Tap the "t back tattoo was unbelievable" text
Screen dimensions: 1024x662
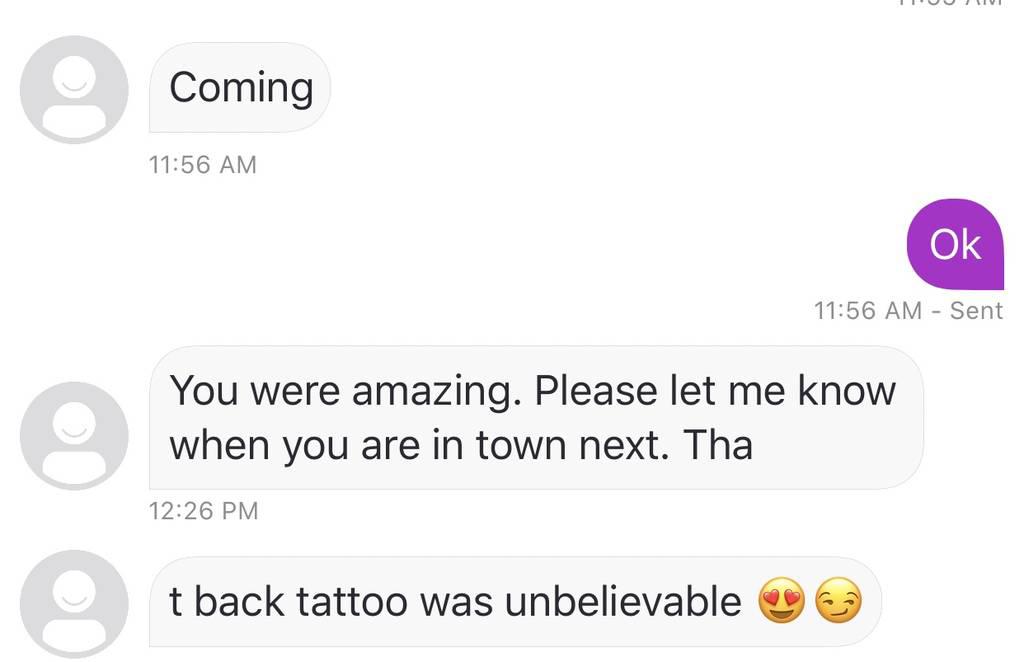tap(455, 602)
